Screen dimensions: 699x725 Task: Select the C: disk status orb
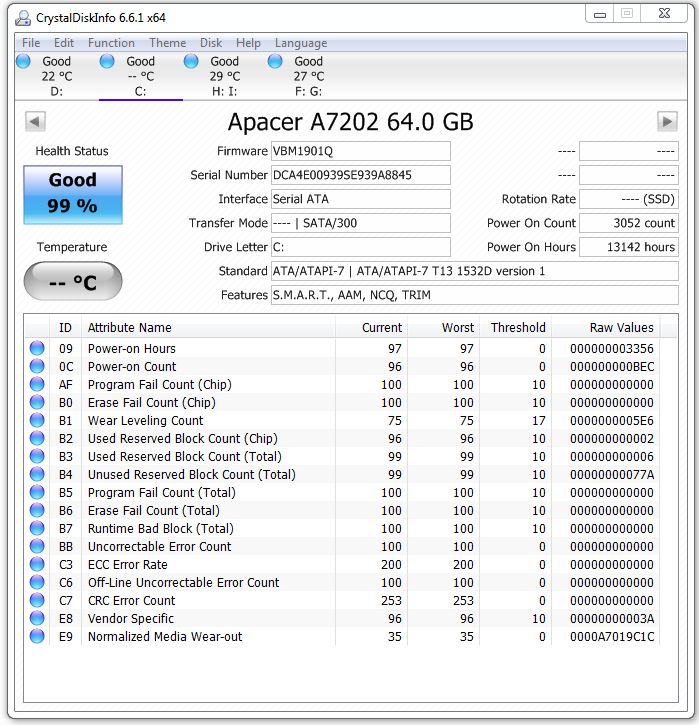click(x=107, y=61)
